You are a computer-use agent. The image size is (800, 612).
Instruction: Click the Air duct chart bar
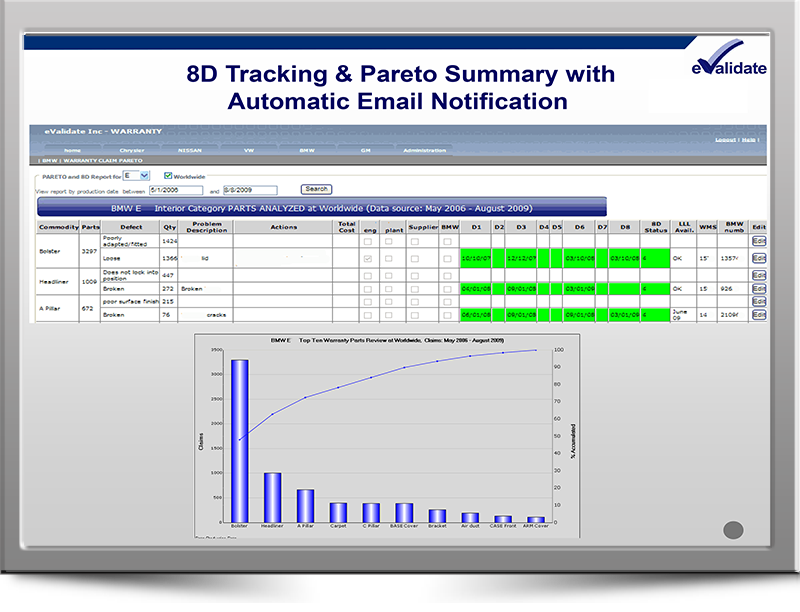pyautogui.click(x=470, y=518)
